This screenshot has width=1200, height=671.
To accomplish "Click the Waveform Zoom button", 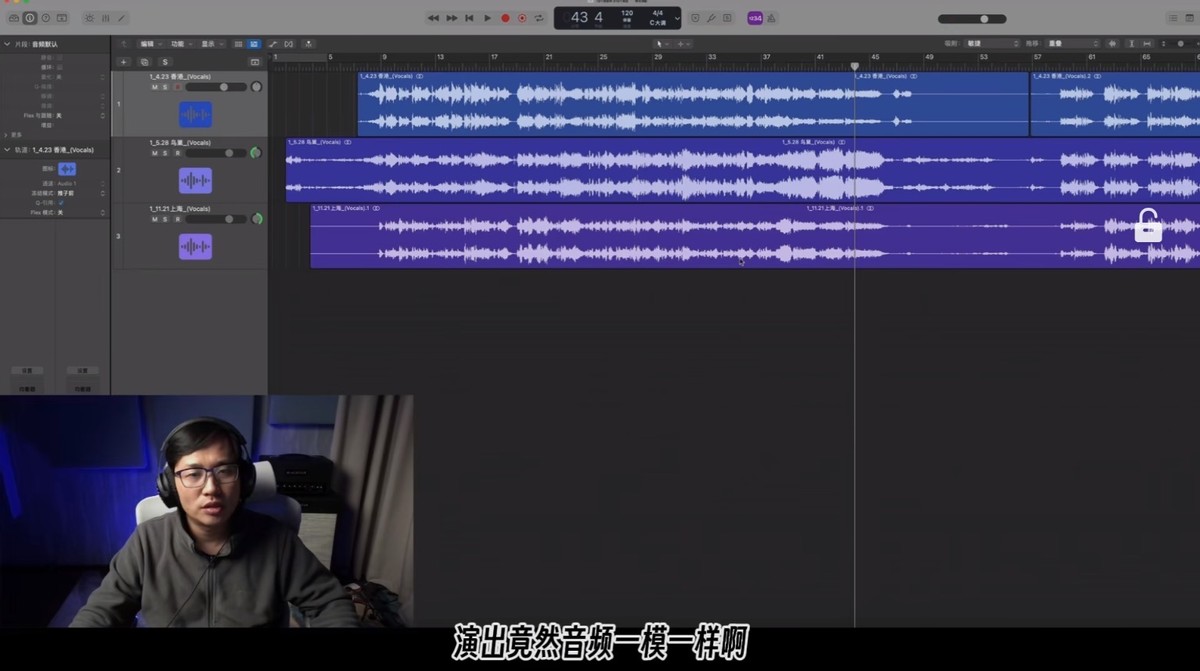I will tap(1112, 44).
